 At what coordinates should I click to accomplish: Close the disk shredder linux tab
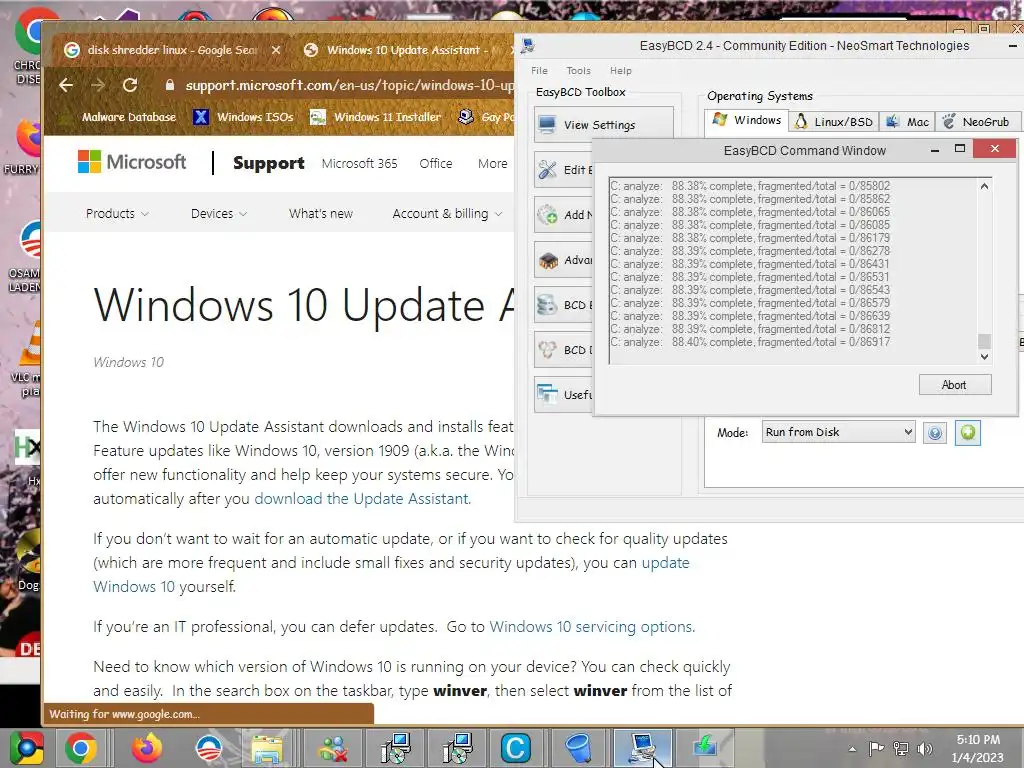click(x=276, y=50)
